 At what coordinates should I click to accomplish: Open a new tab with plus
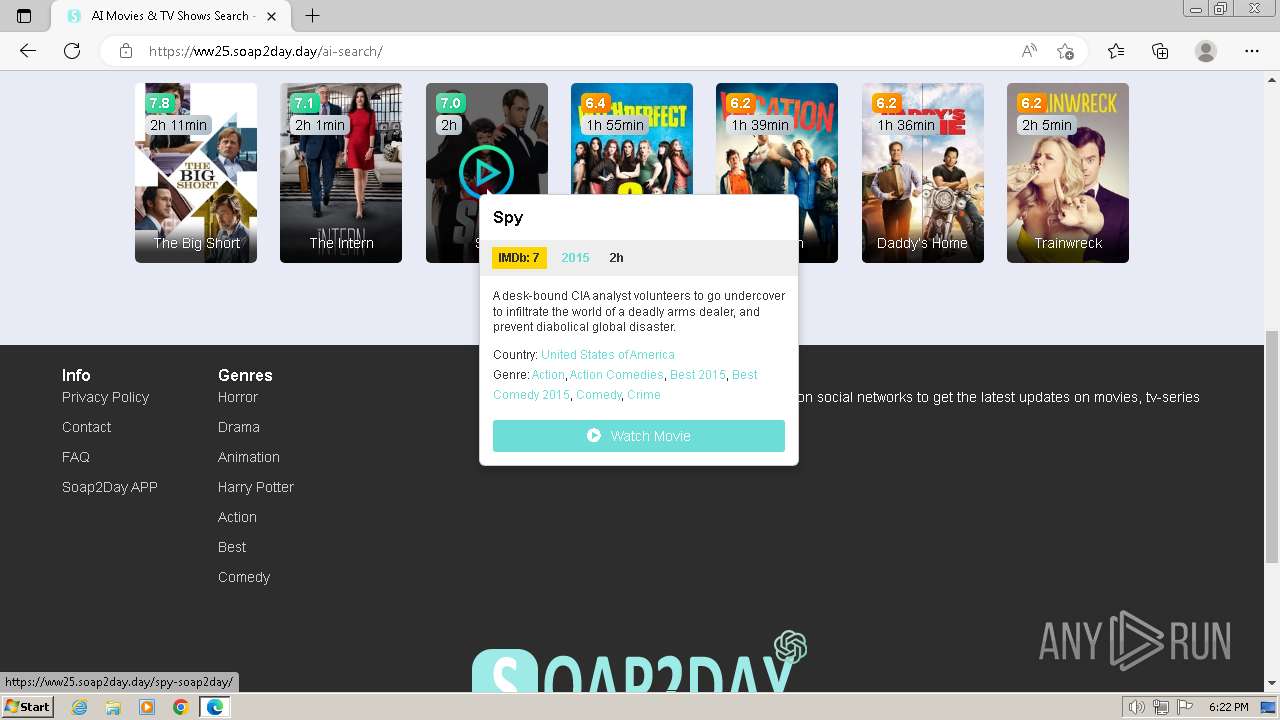pyautogui.click(x=312, y=16)
